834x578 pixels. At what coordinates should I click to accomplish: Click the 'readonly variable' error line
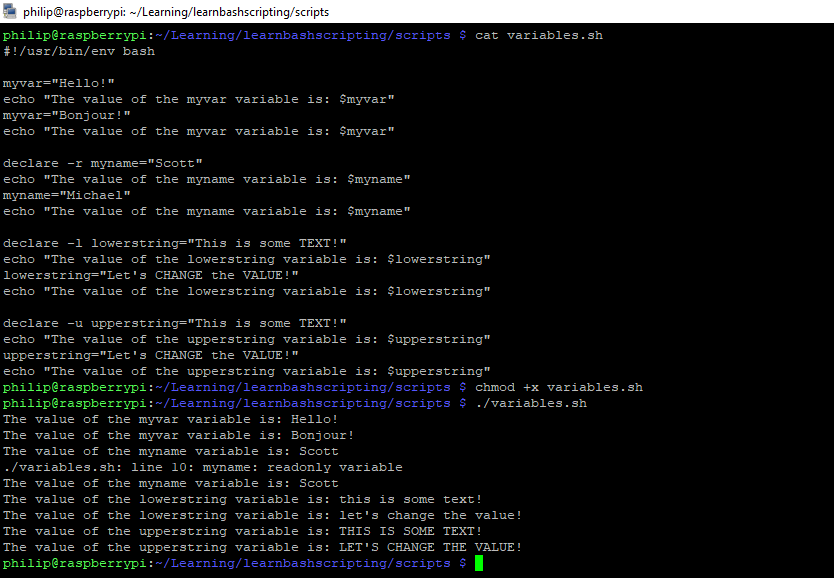click(x=203, y=467)
